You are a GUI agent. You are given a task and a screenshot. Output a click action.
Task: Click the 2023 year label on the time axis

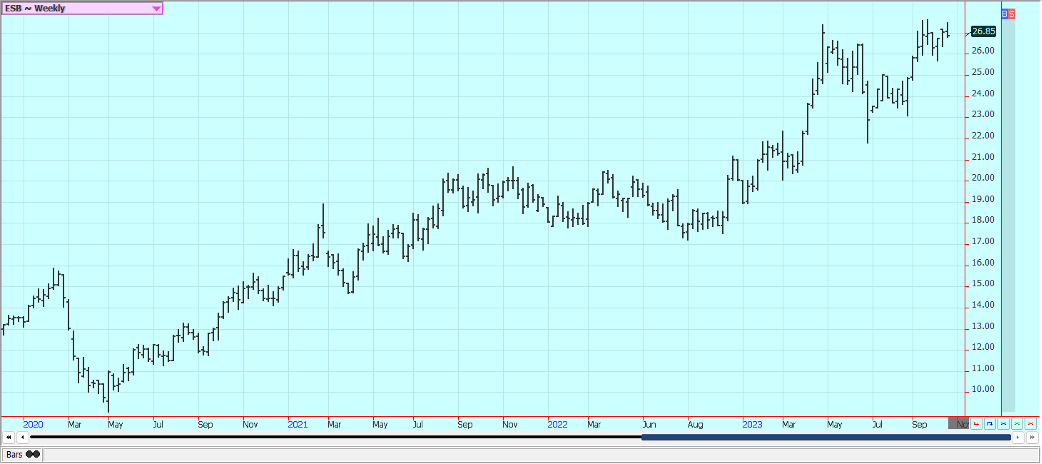click(x=753, y=424)
